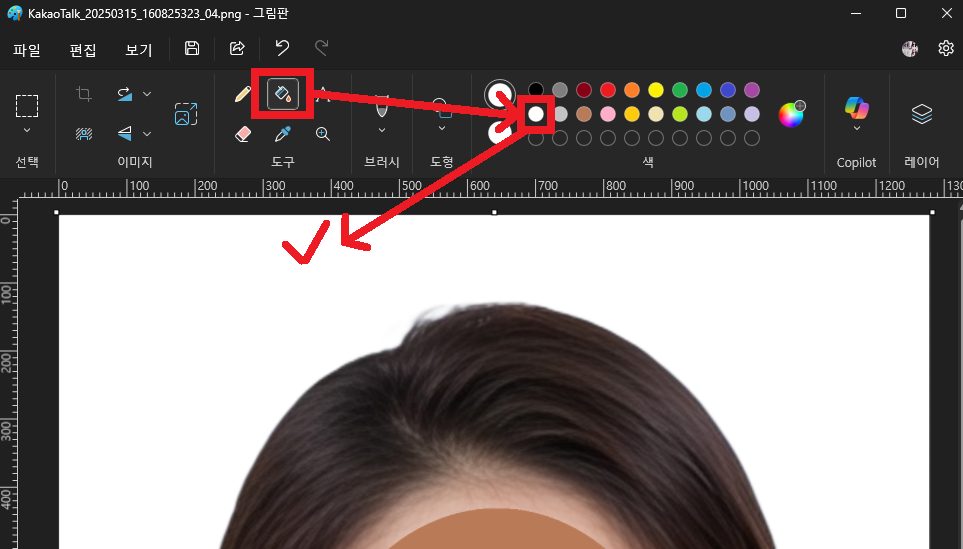Click the Save disk icon
963x549 pixels.
pos(192,48)
